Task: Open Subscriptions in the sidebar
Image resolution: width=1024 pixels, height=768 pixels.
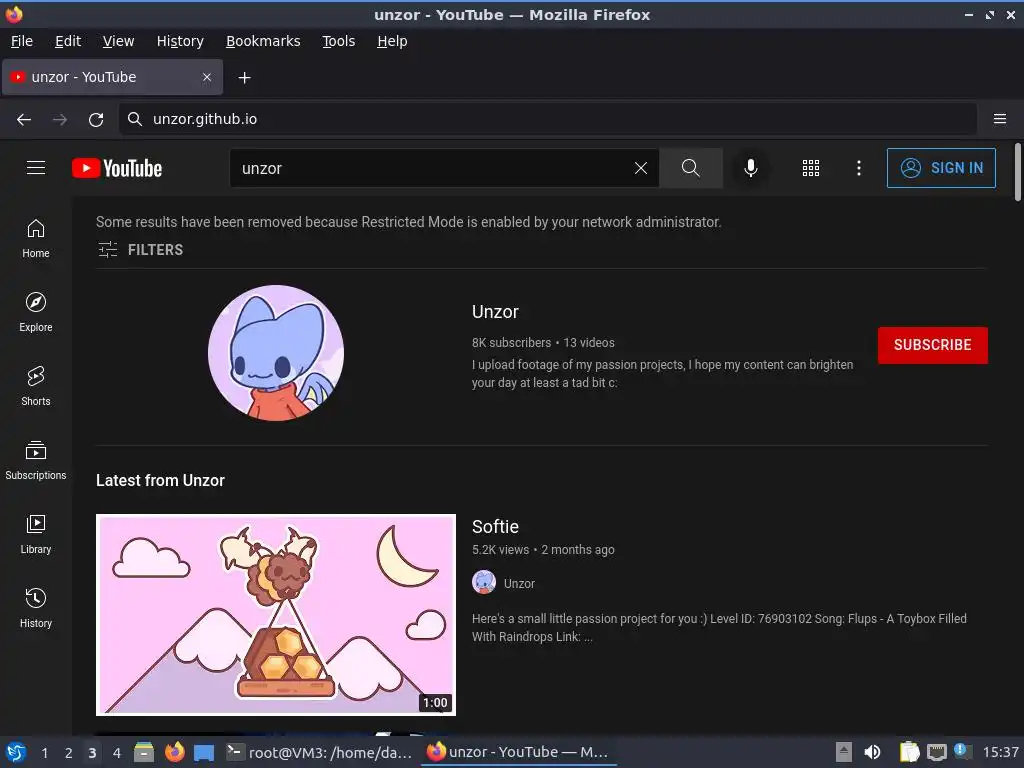Action: pos(36,460)
